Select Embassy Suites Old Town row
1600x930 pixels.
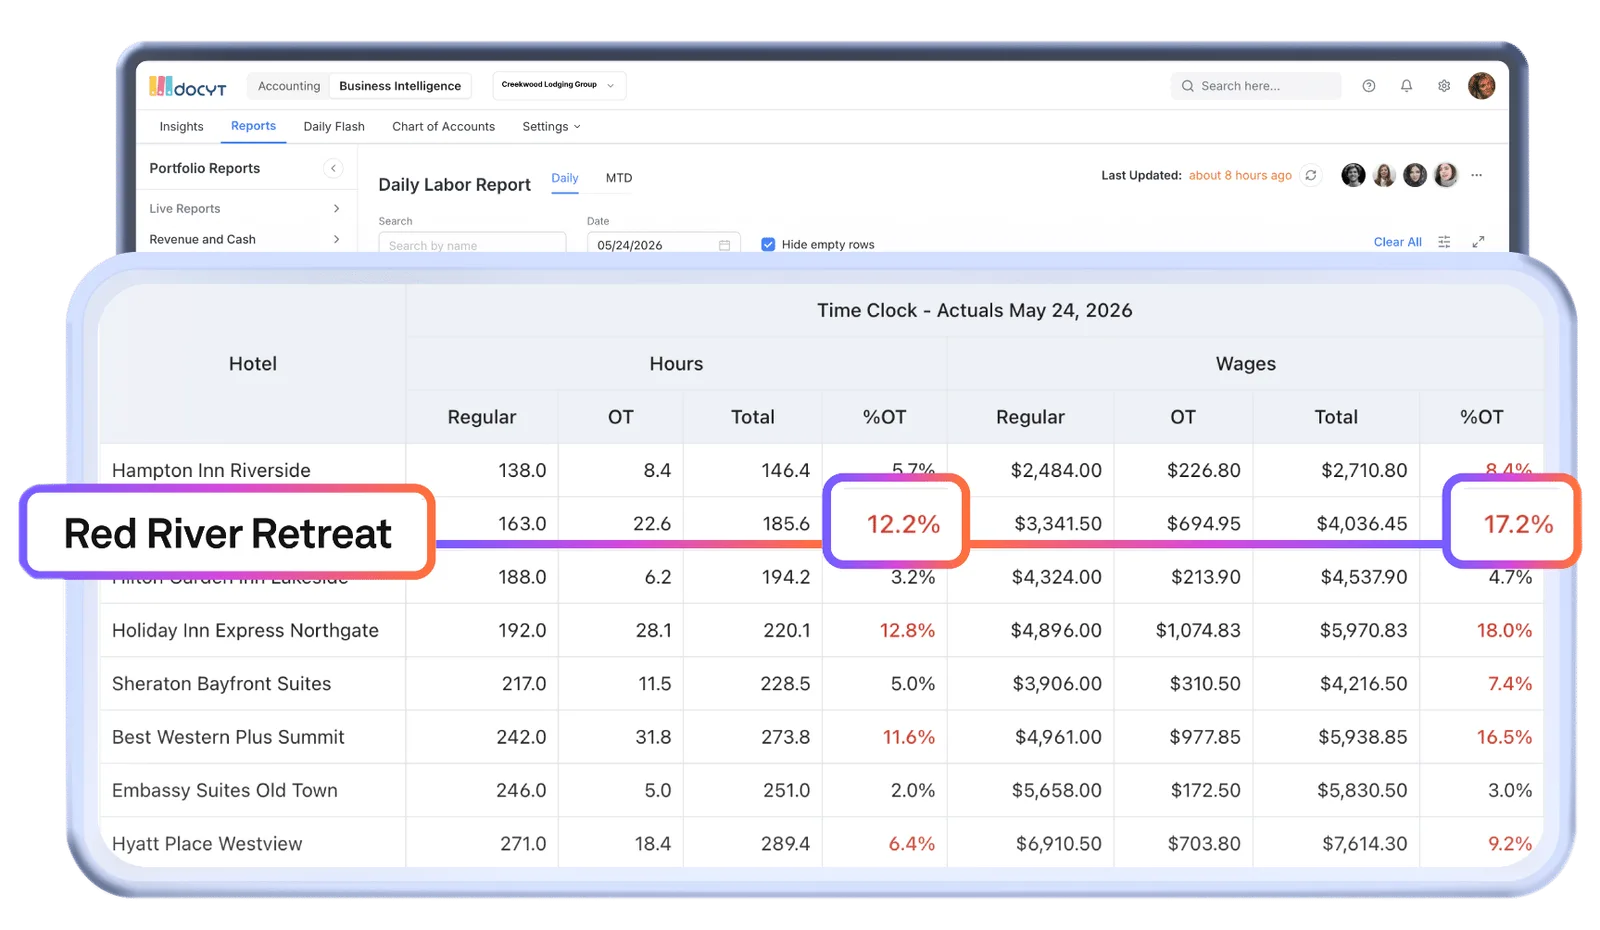point(225,790)
